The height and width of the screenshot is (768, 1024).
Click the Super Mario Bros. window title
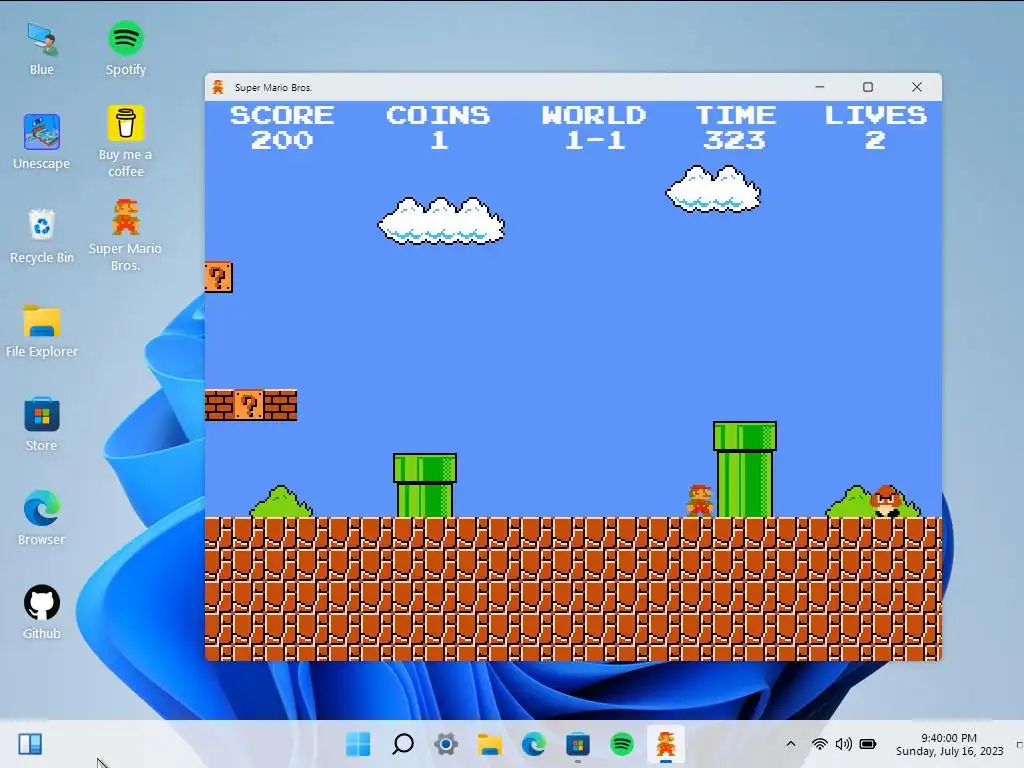click(273, 88)
